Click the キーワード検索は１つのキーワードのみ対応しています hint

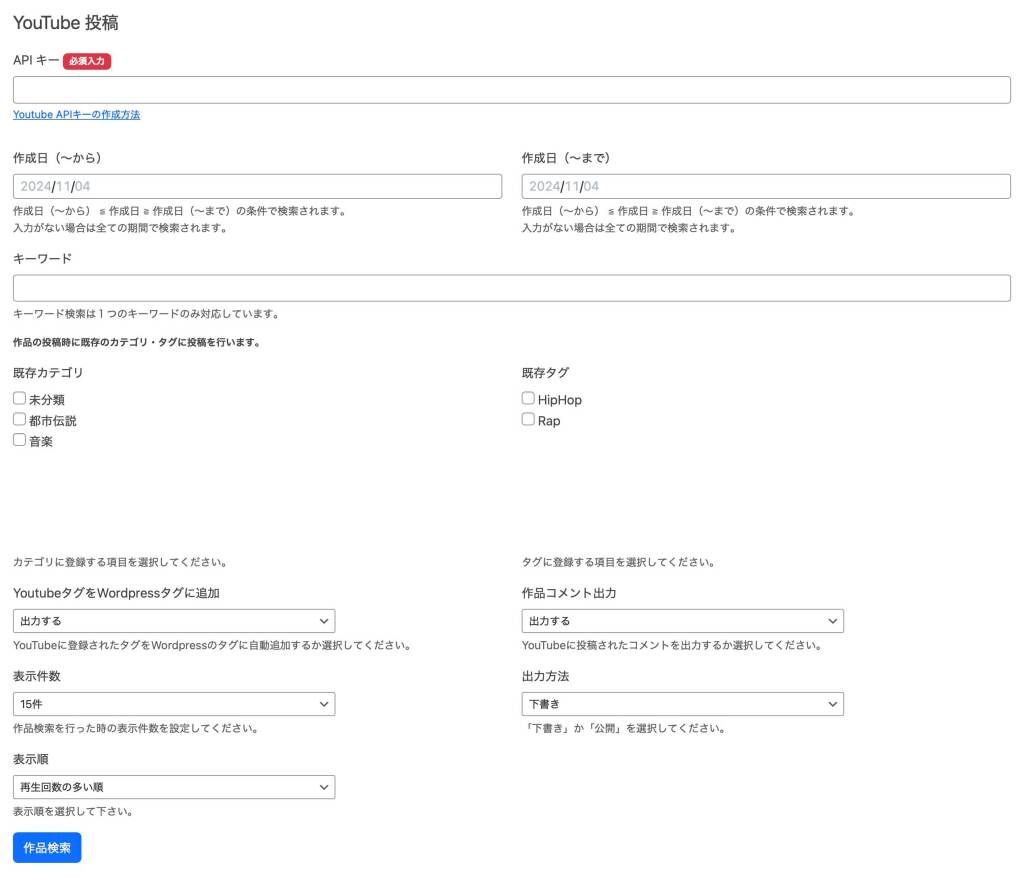click(147, 314)
